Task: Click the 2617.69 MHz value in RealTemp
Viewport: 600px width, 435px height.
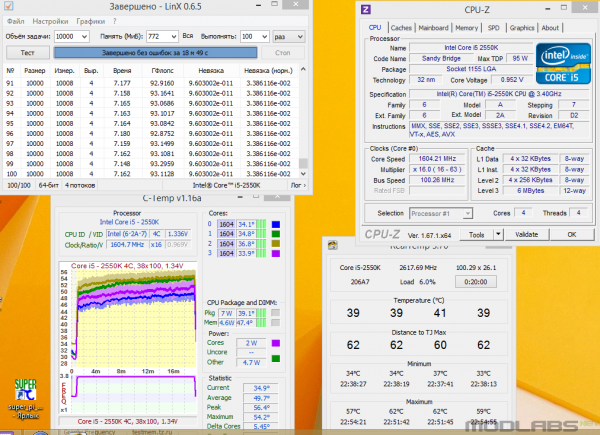Action: [418, 267]
